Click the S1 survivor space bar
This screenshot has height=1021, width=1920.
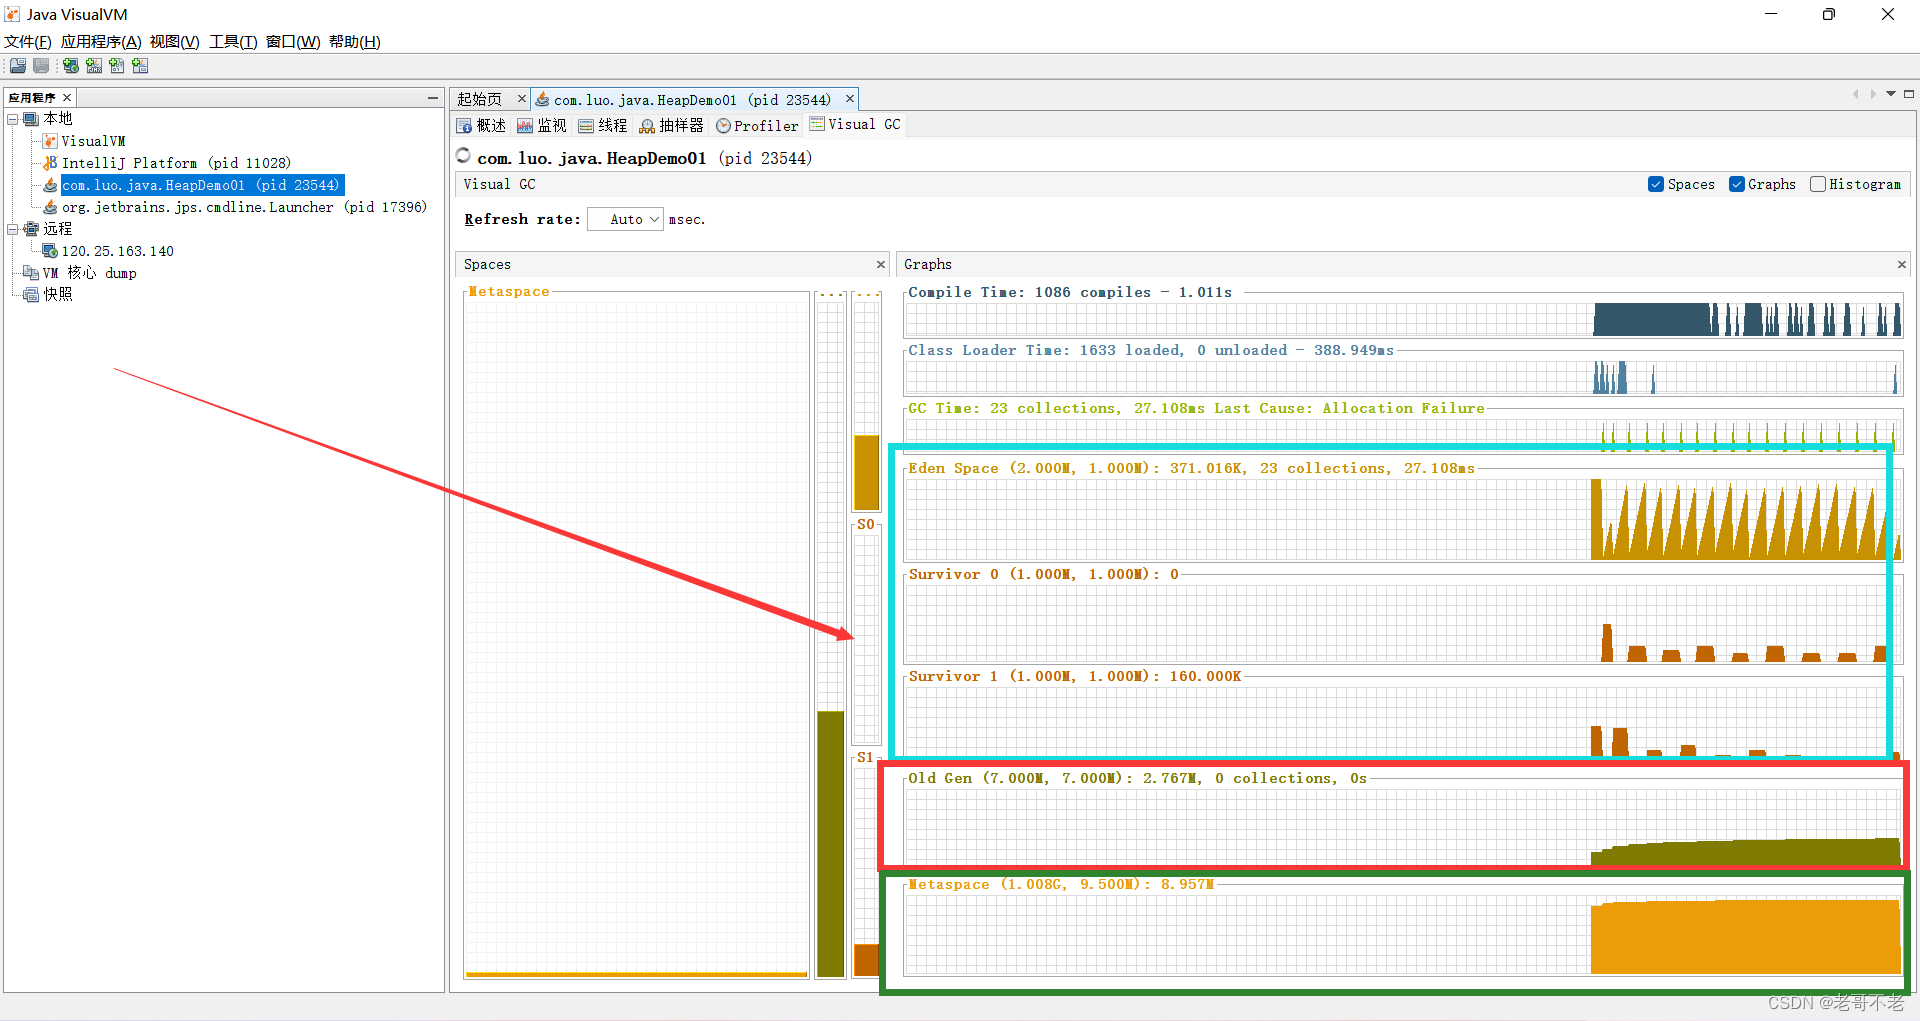[865, 960]
